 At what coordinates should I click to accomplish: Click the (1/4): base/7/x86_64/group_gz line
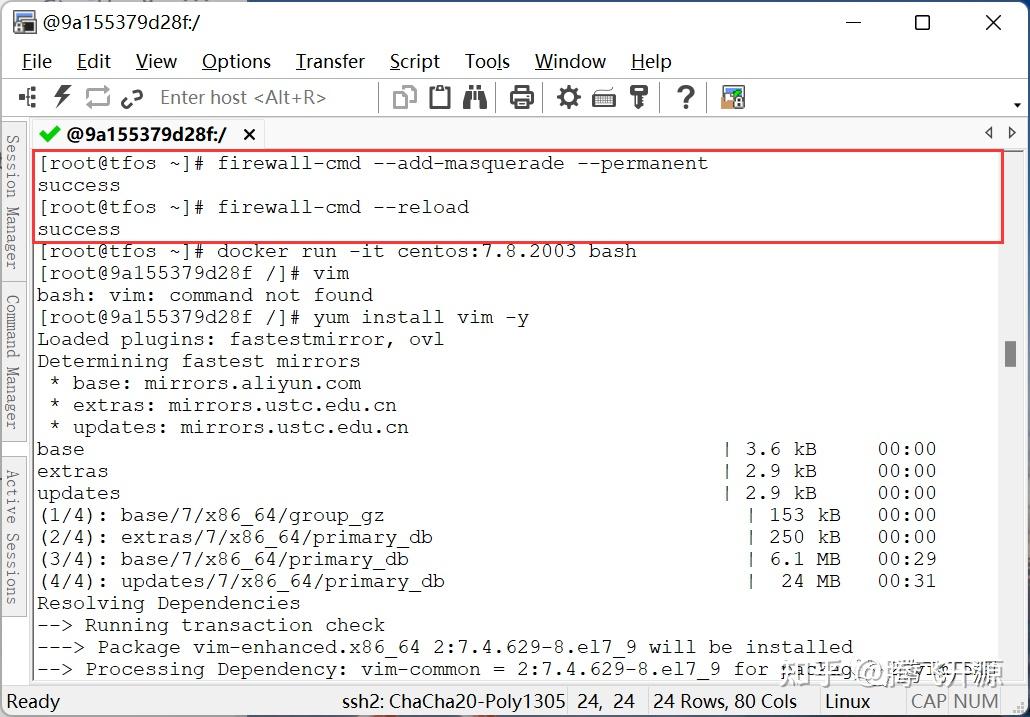click(x=487, y=515)
